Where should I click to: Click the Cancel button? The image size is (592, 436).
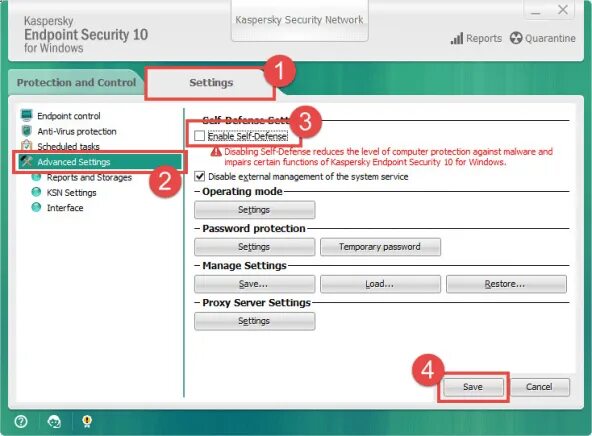540,387
